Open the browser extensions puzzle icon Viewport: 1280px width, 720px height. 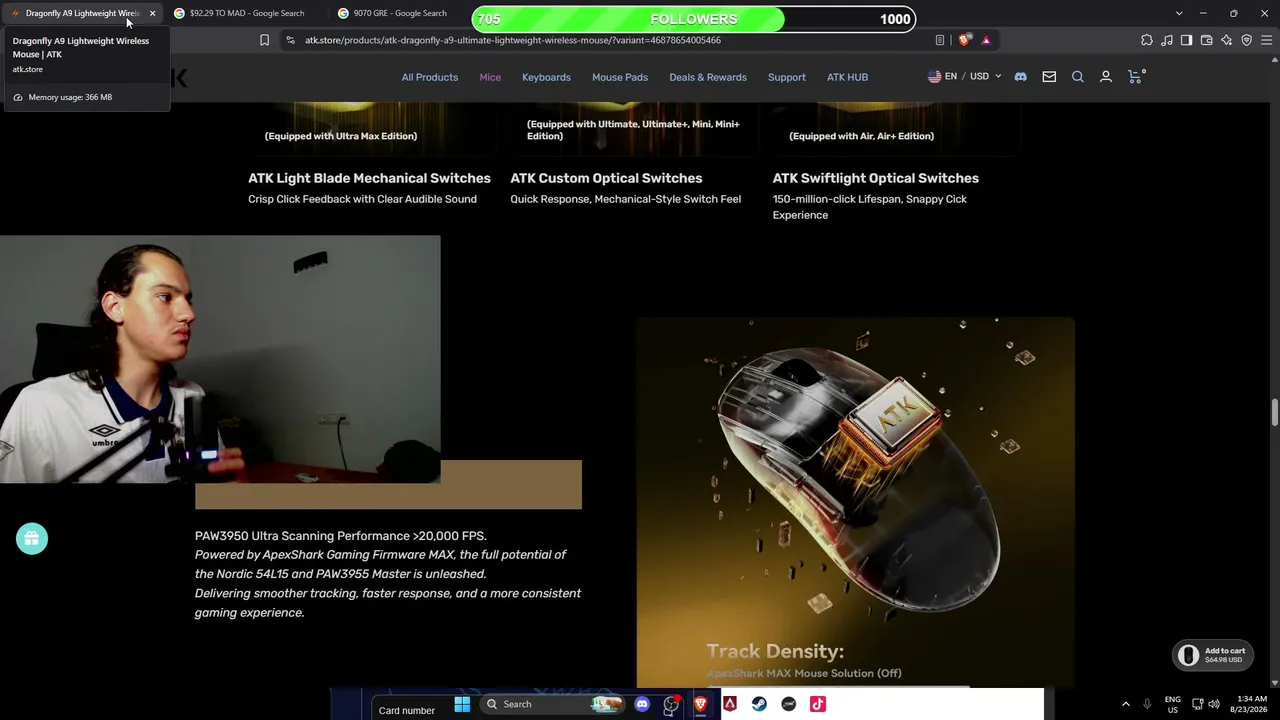coord(1146,40)
